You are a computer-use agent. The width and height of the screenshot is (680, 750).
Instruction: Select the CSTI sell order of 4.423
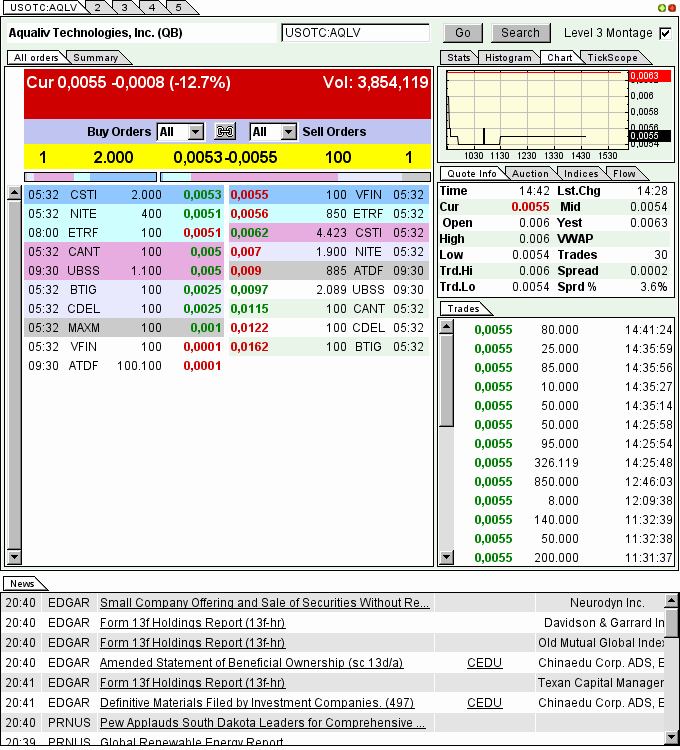[329, 233]
